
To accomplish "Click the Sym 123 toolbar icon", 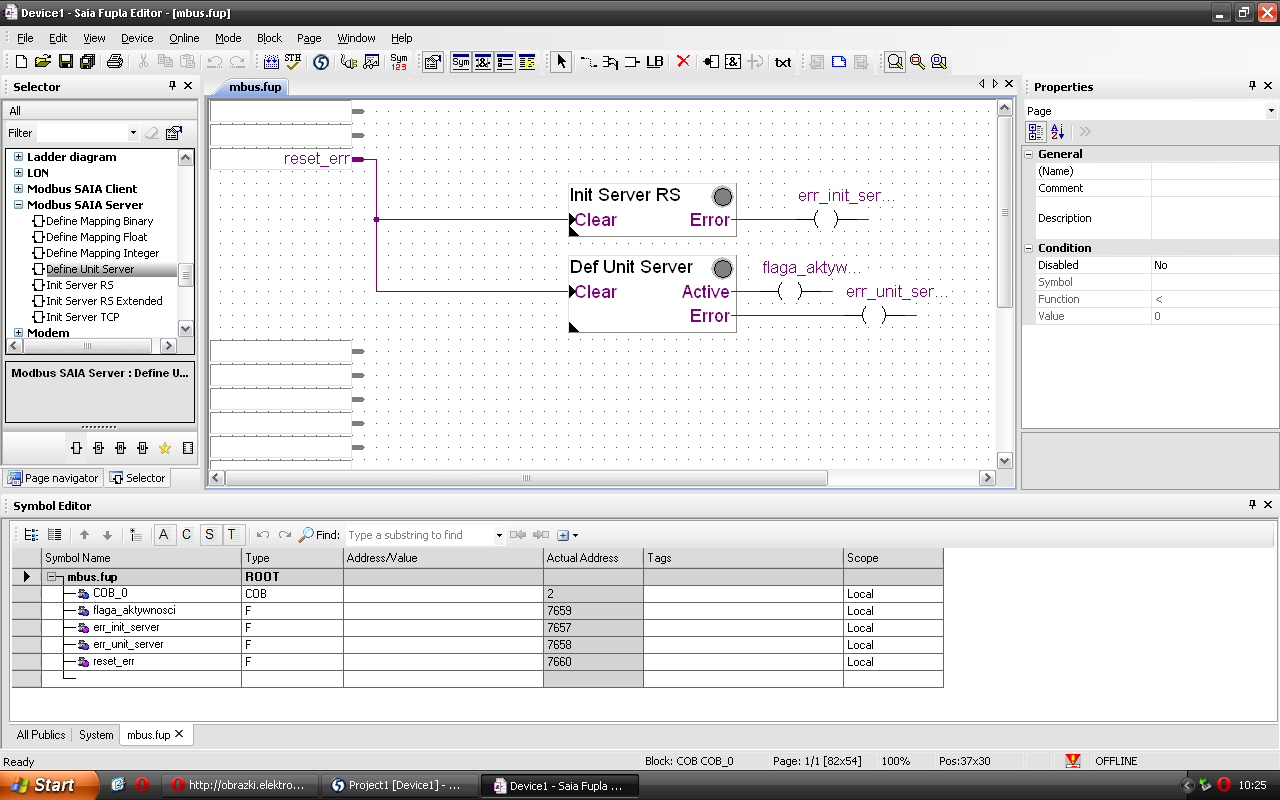I will pyautogui.click(x=399, y=62).
